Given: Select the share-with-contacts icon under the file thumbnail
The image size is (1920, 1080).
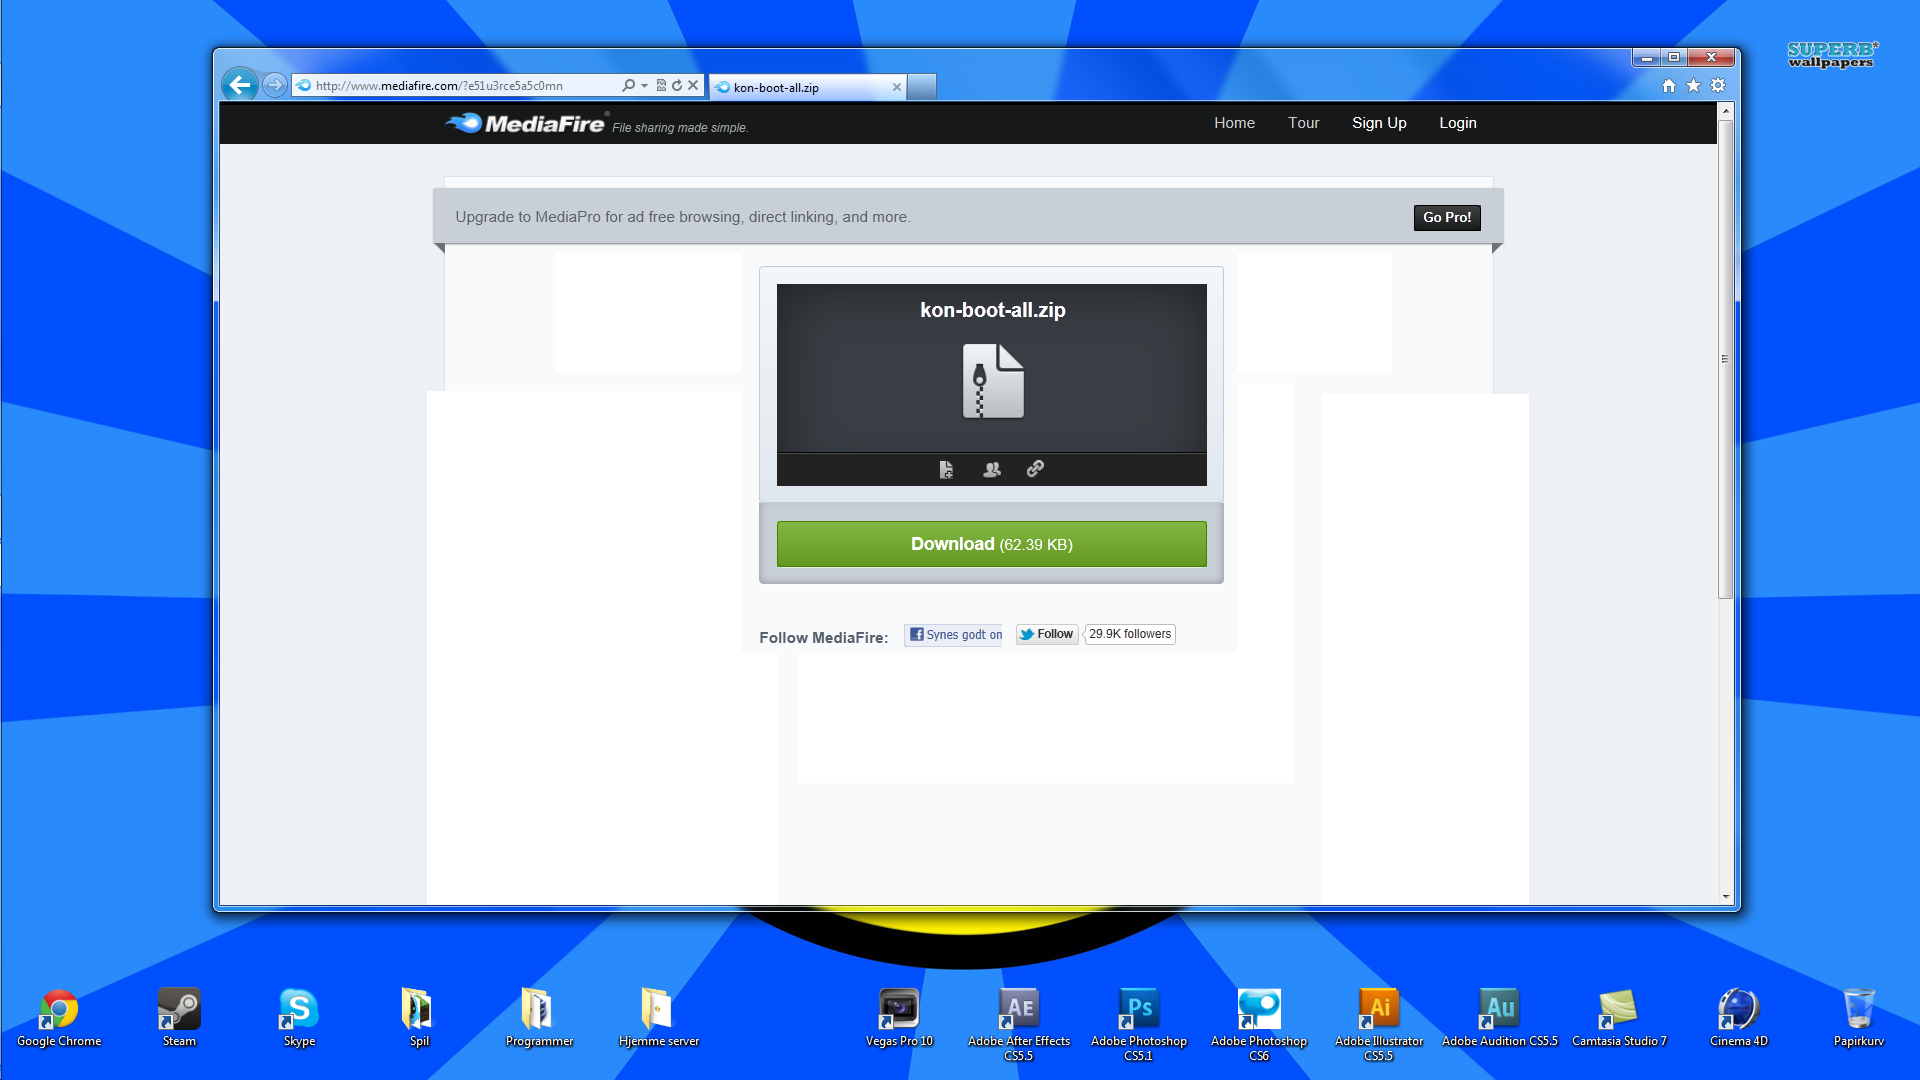Looking at the screenshot, I should point(991,469).
